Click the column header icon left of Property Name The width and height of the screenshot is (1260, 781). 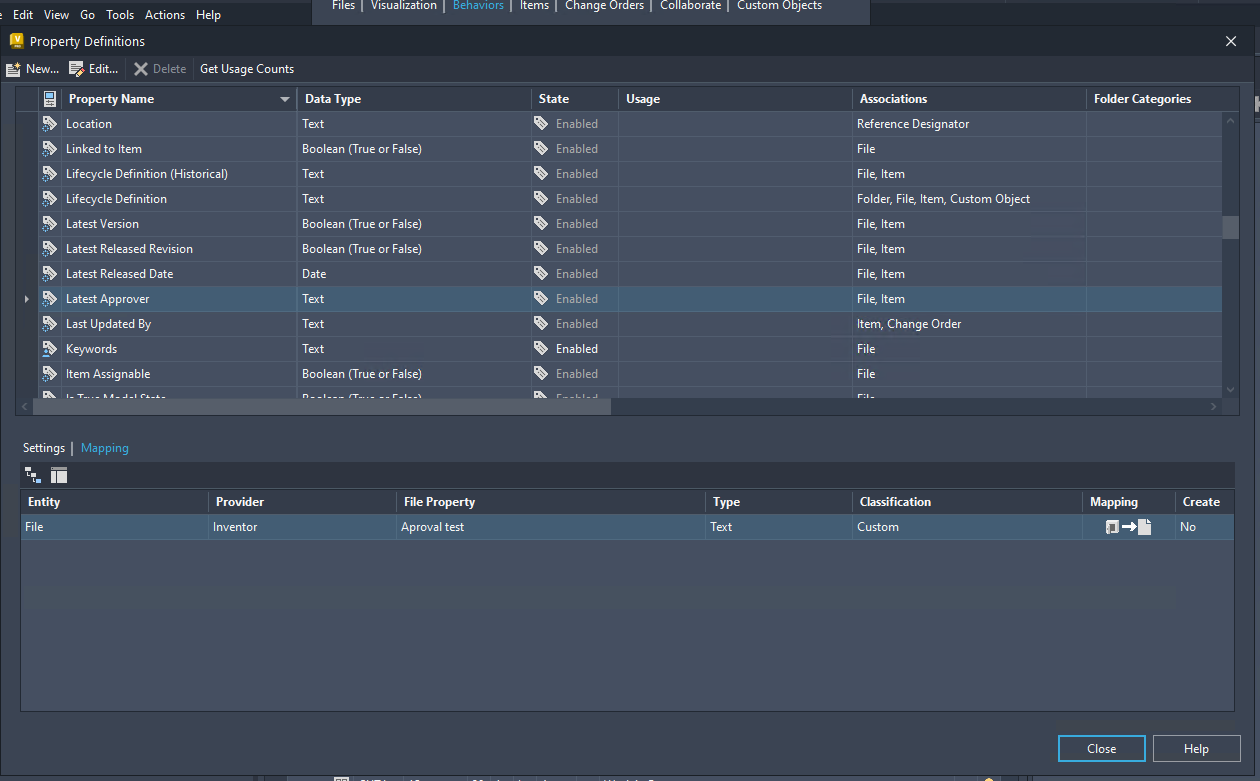click(x=50, y=99)
